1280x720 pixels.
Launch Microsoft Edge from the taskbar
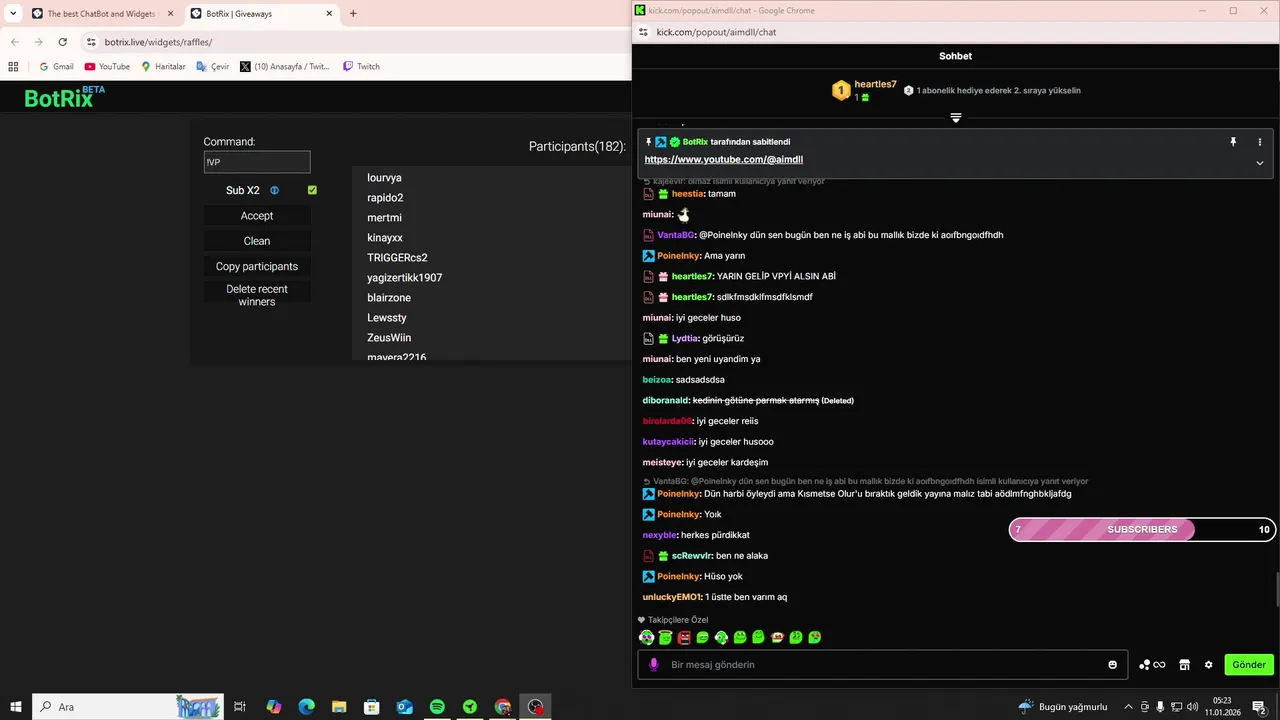pos(306,707)
